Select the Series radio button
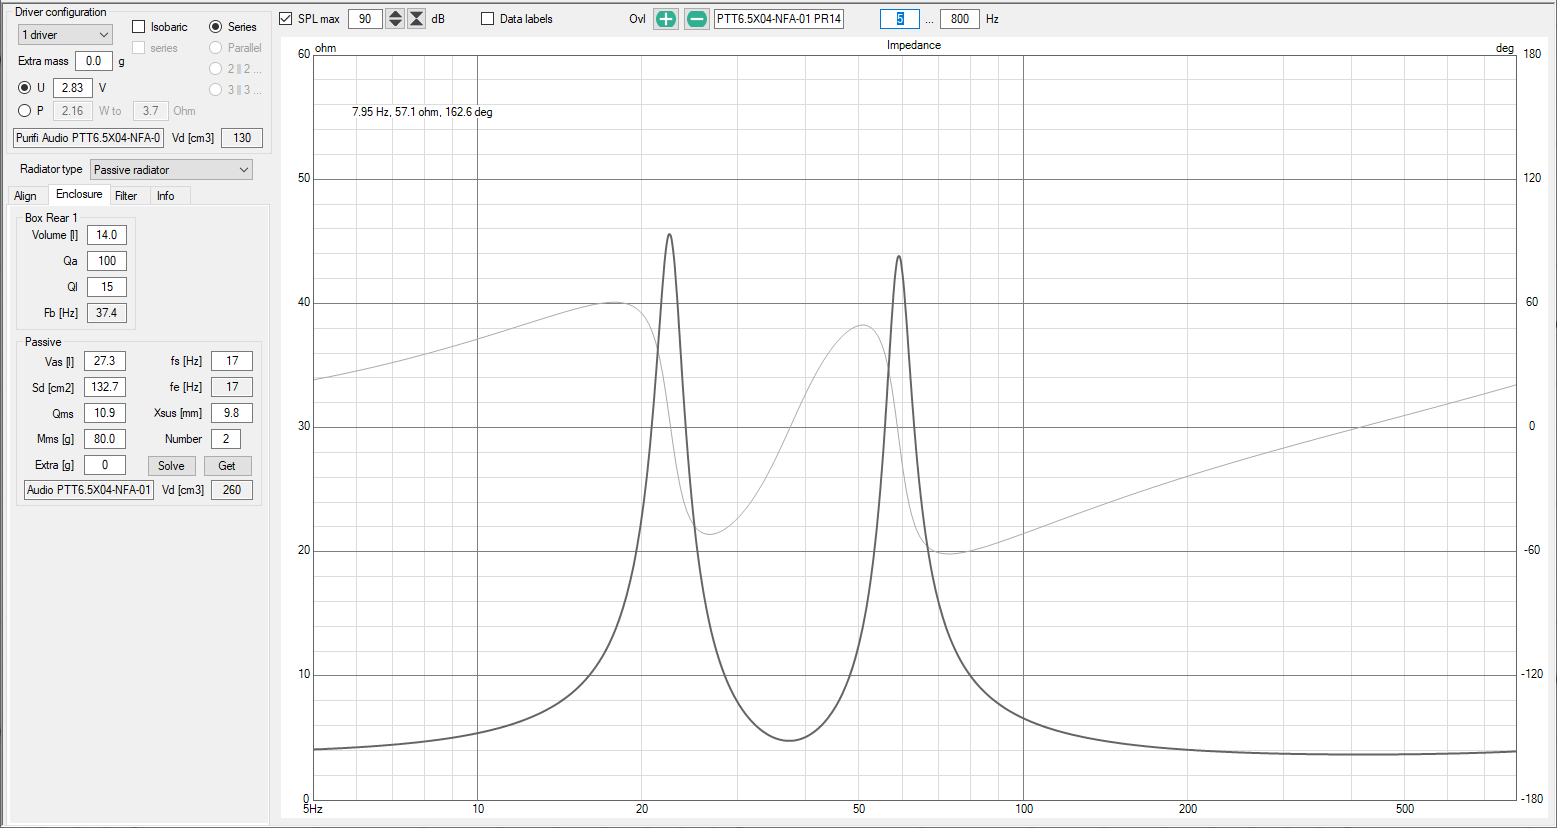The height and width of the screenshot is (828, 1557). [x=215, y=27]
